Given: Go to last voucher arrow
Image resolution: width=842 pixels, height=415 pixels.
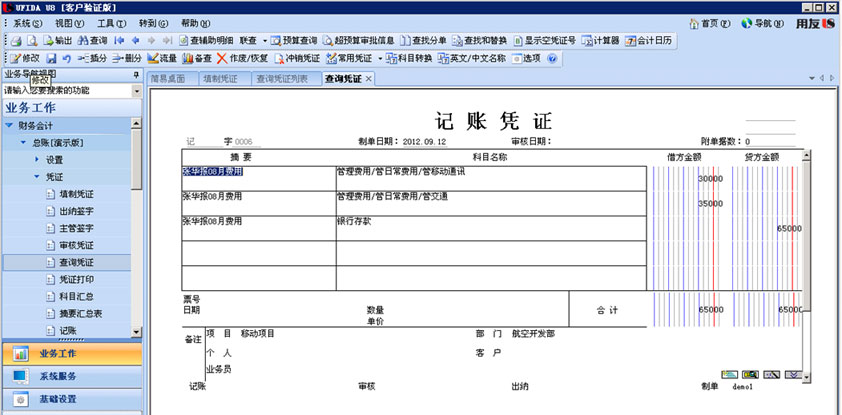Looking at the screenshot, I should point(167,41).
